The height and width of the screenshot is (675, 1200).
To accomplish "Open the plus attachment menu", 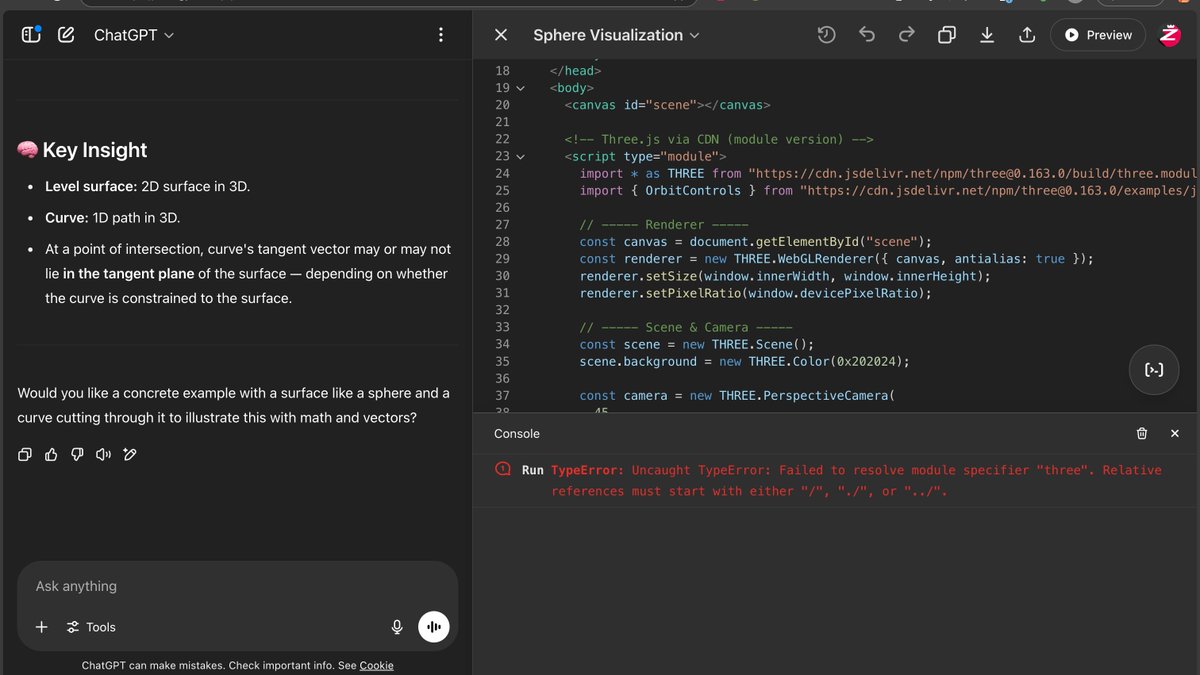I will tap(41, 627).
